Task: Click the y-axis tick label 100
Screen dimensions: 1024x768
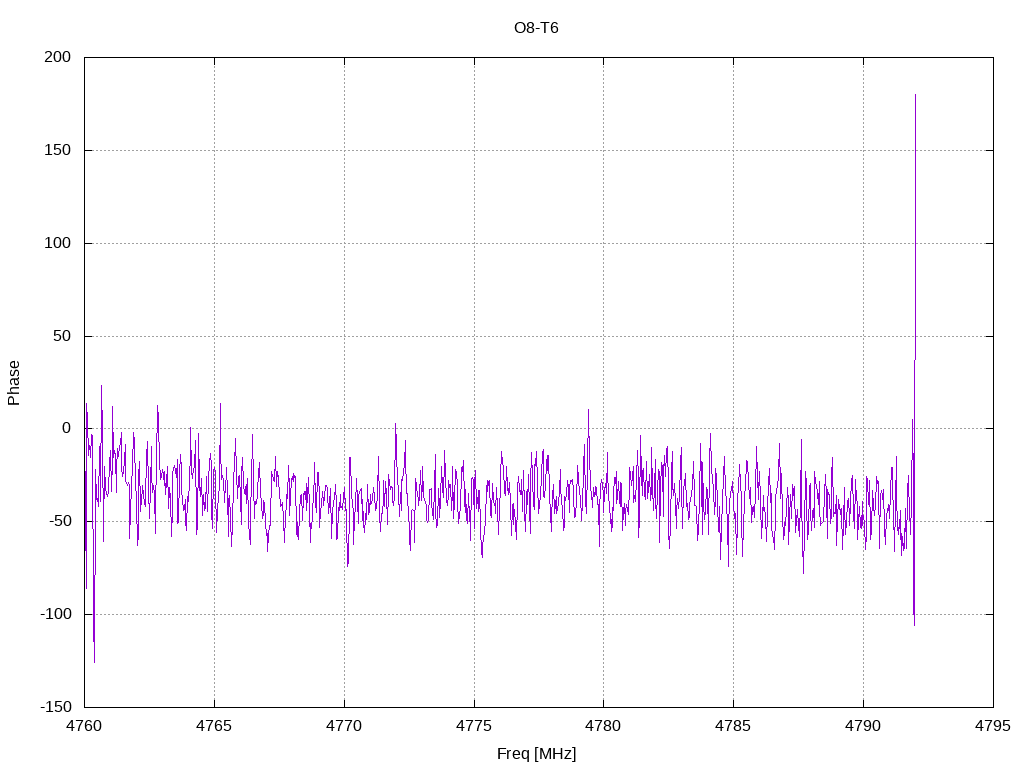Action: (57, 243)
